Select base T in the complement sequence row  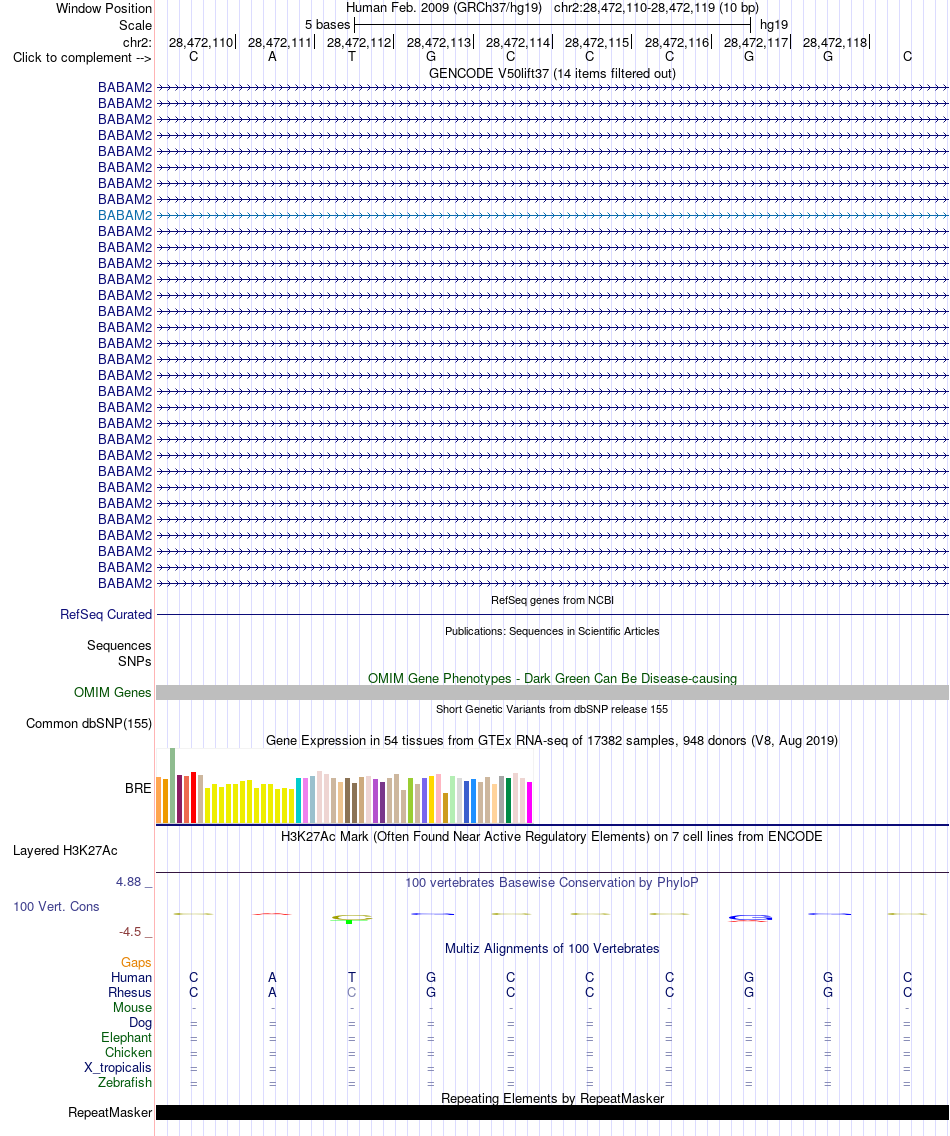click(351, 57)
